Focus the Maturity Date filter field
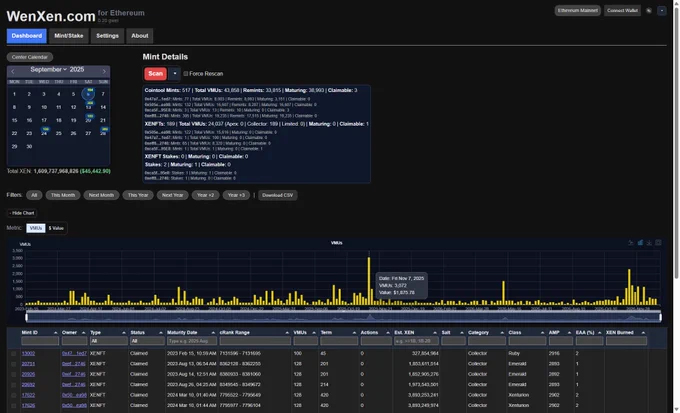 pyautogui.click(x=191, y=341)
